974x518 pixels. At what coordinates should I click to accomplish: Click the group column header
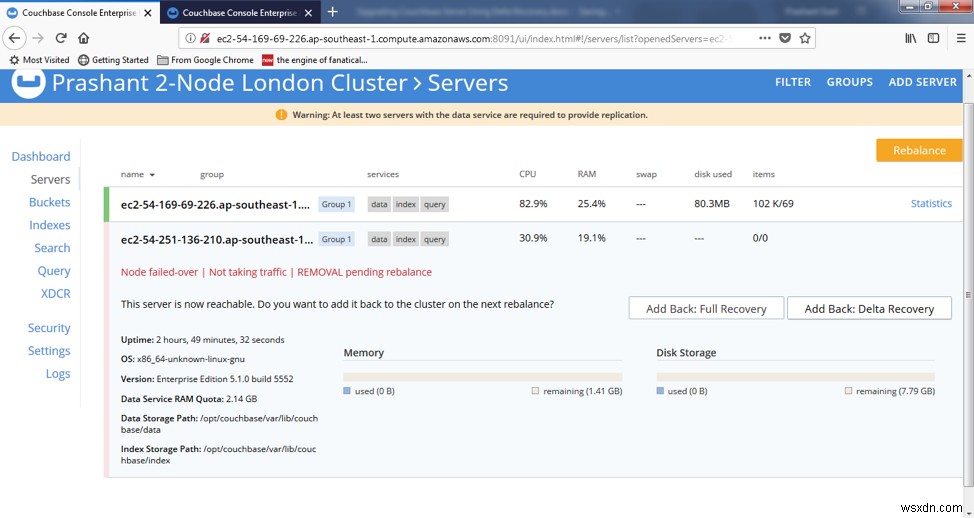(212, 175)
